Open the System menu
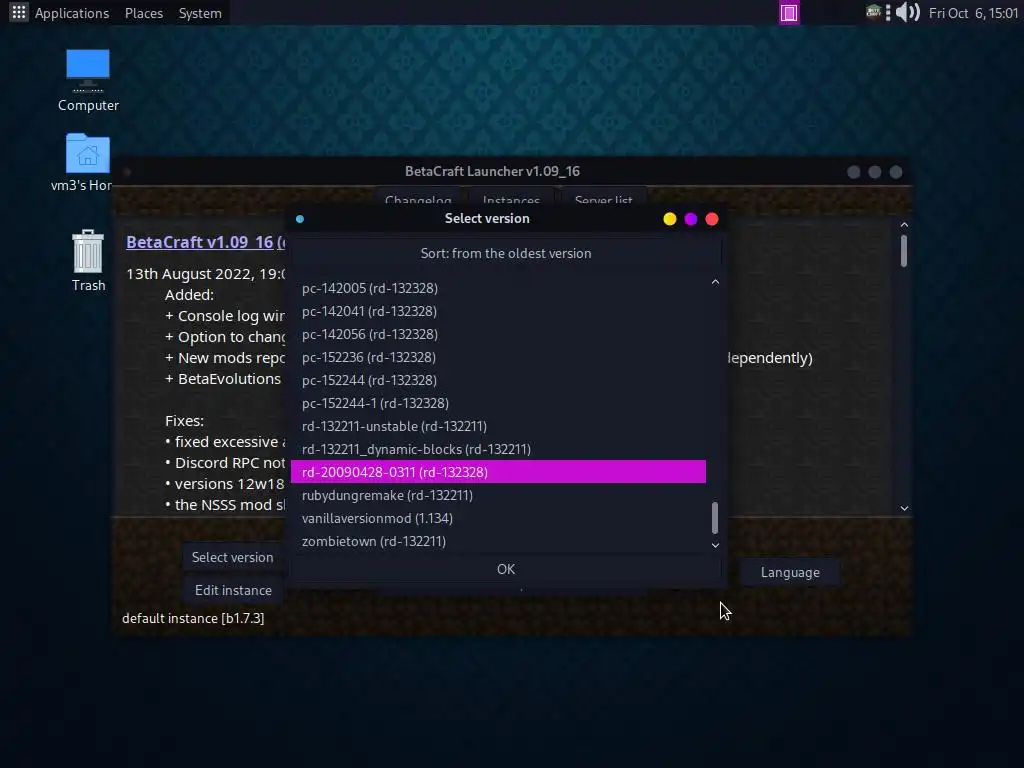This screenshot has height=768, width=1024. pos(200,13)
